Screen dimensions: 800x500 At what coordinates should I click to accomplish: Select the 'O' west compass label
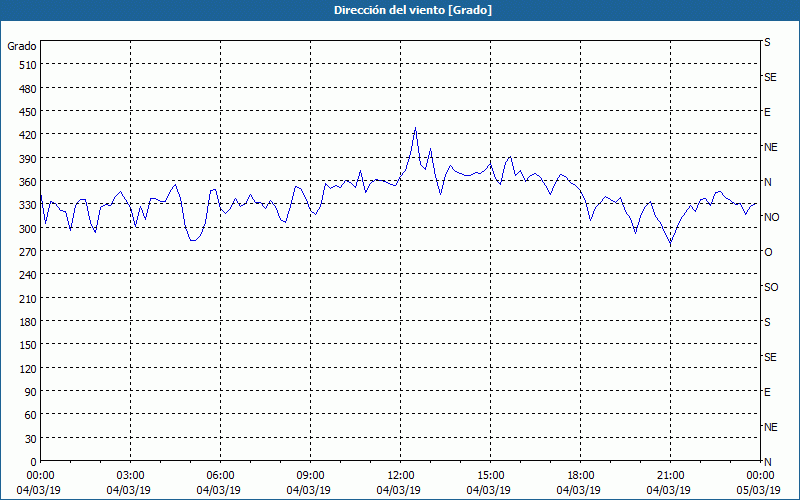tap(768, 252)
